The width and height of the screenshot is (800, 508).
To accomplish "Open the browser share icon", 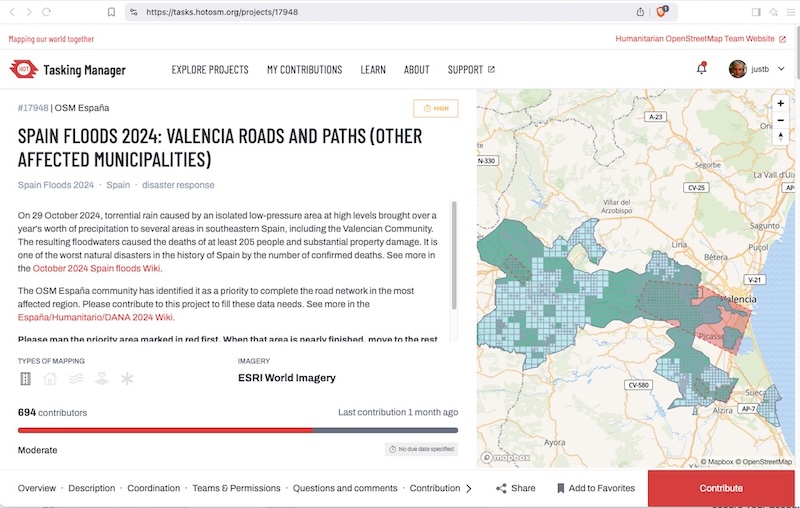I will pyautogui.click(x=640, y=12).
